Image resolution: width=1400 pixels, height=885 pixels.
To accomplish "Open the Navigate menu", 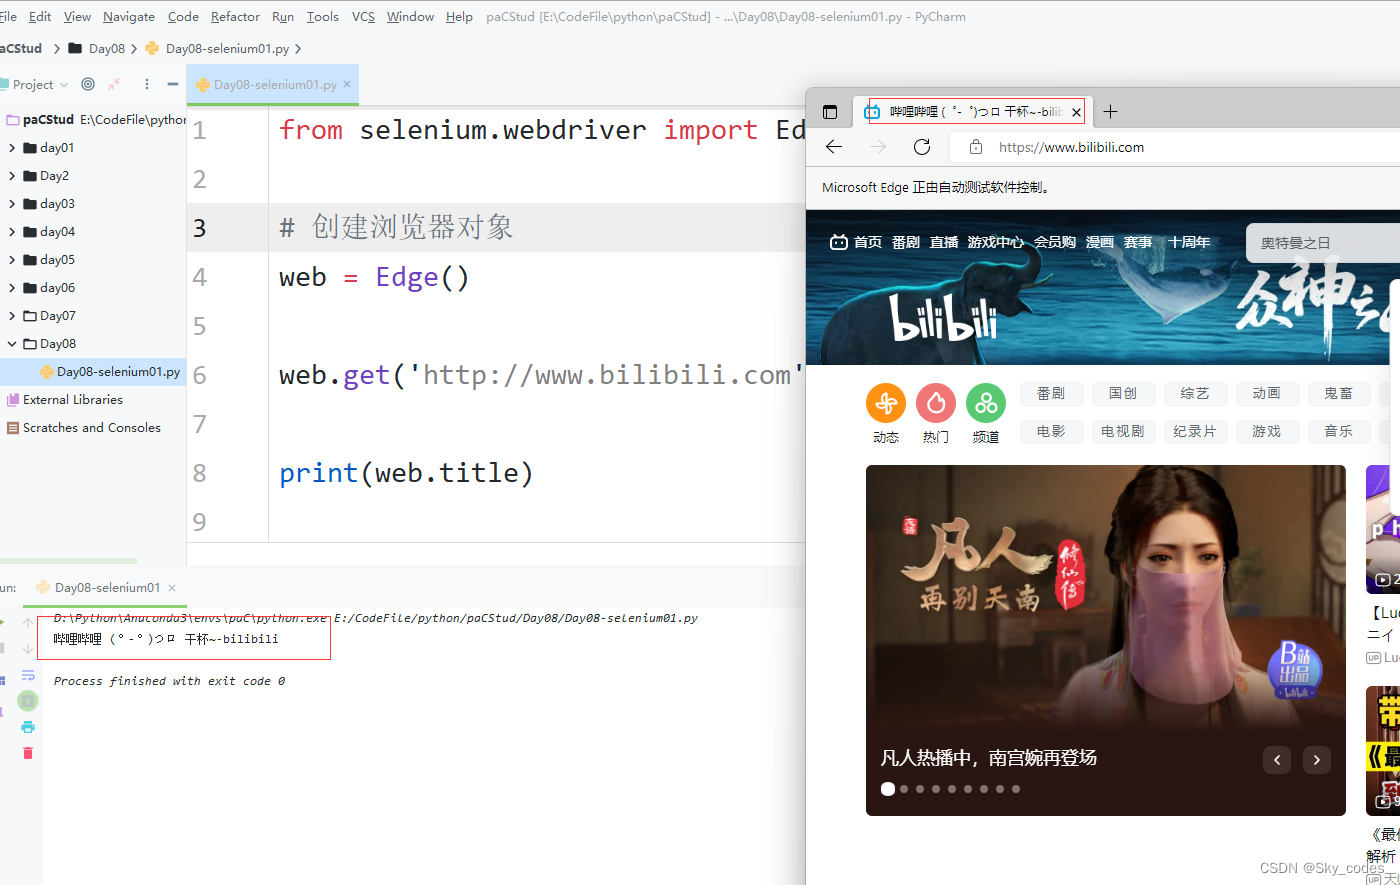I will pyautogui.click(x=129, y=16).
